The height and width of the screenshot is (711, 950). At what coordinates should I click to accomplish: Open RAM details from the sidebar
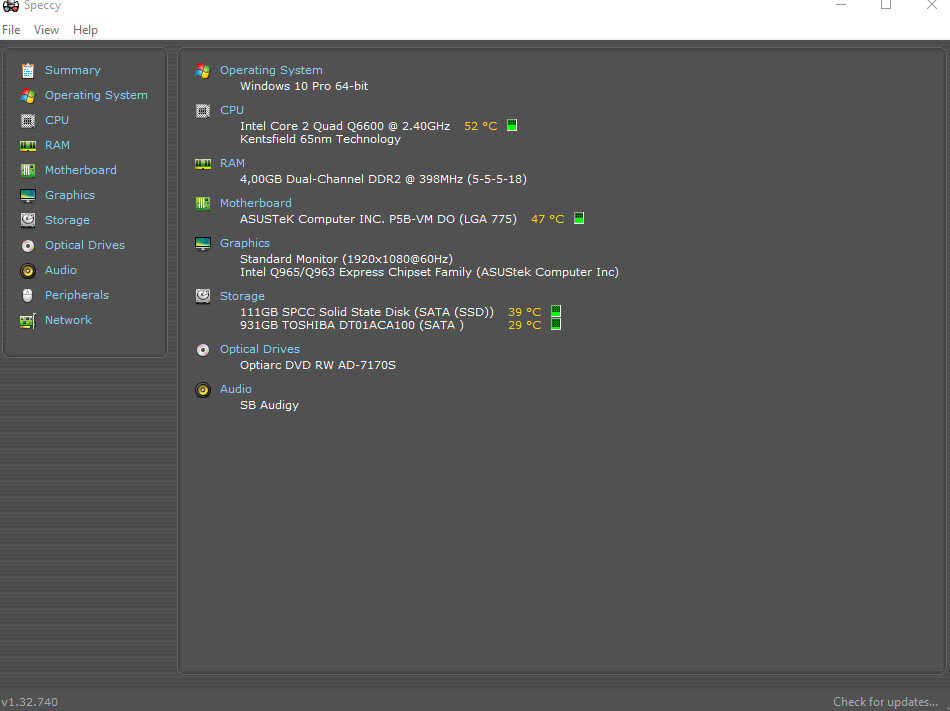(x=58, y=145)
